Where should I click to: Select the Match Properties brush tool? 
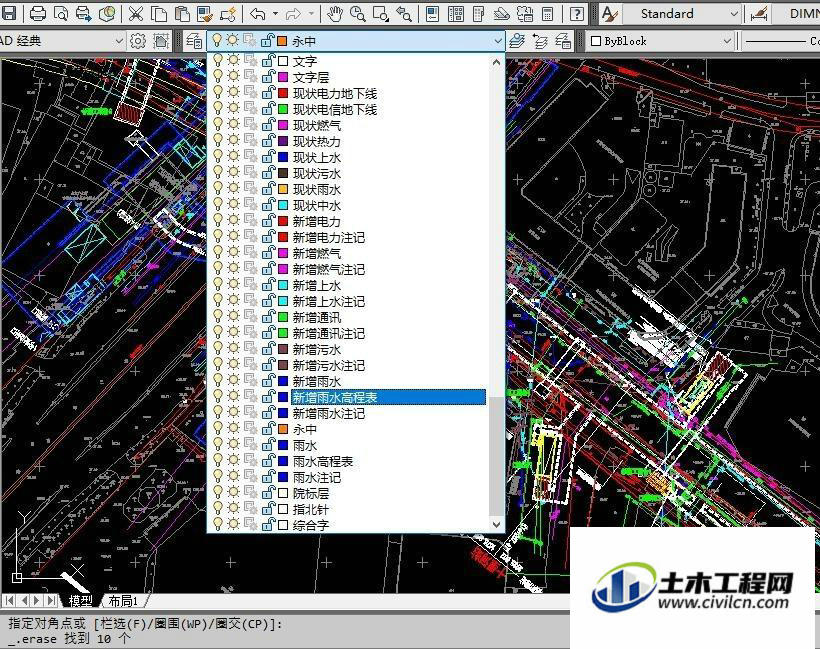[x=205, y=13]
